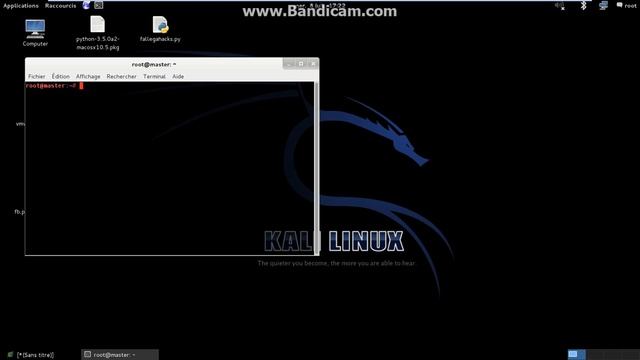Open the Bluetooth tray icon
The height and width of the screenshot is (360, 640).
tap(583, 6)
